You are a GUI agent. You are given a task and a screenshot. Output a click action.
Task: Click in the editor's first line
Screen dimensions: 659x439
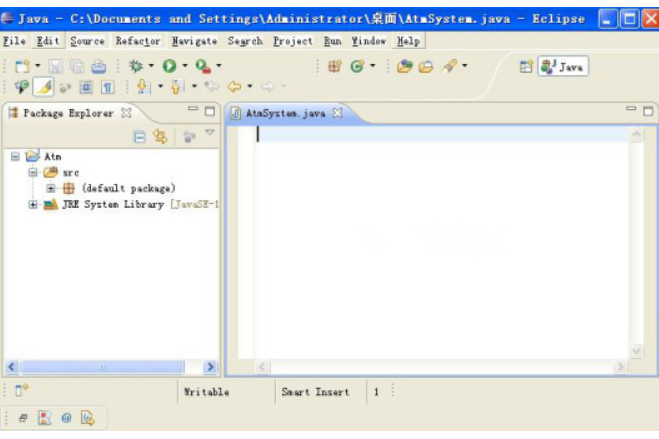(441, 134)
